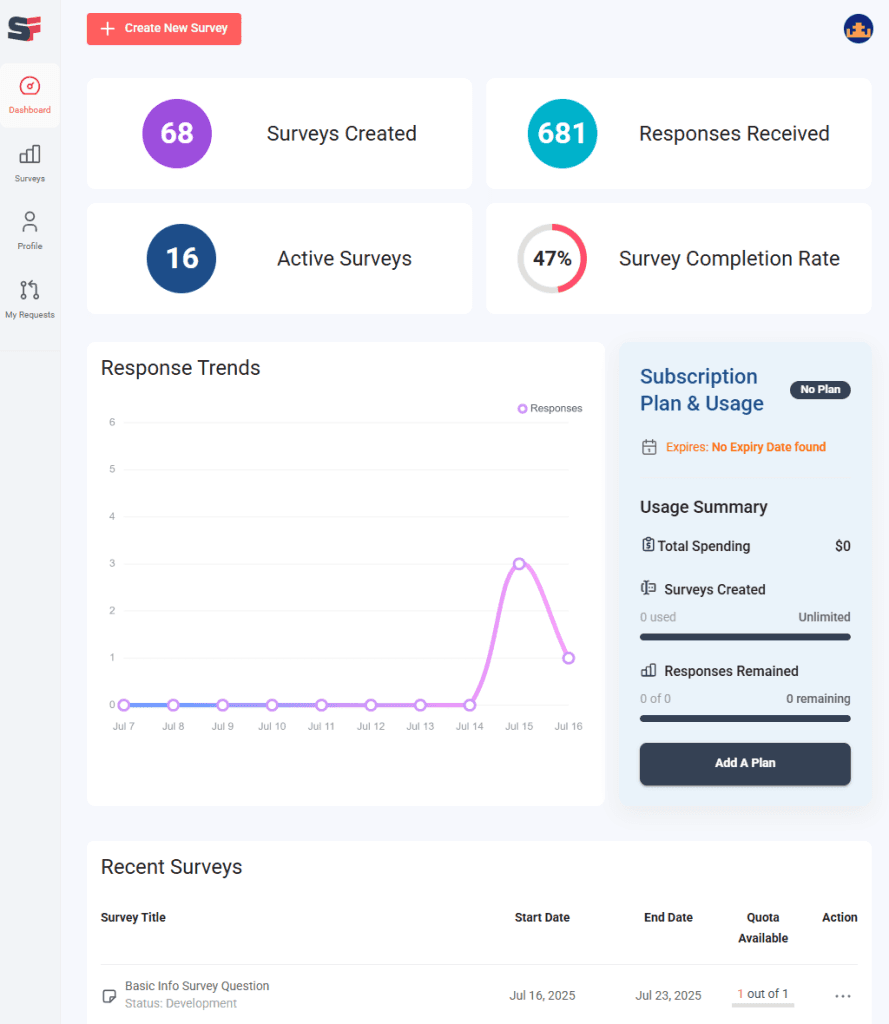Viewport: 889px width, 1024px height.
Task: Click the Responses Remained bar chart icon
Action: [x=648, y=671]
